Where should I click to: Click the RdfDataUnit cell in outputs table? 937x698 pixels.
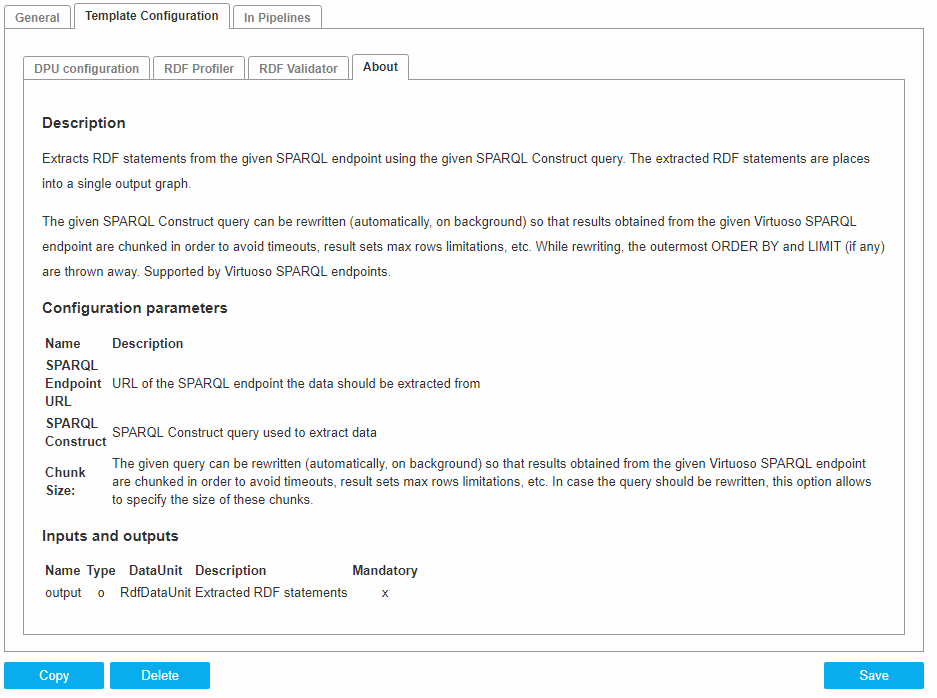(155, 593)
